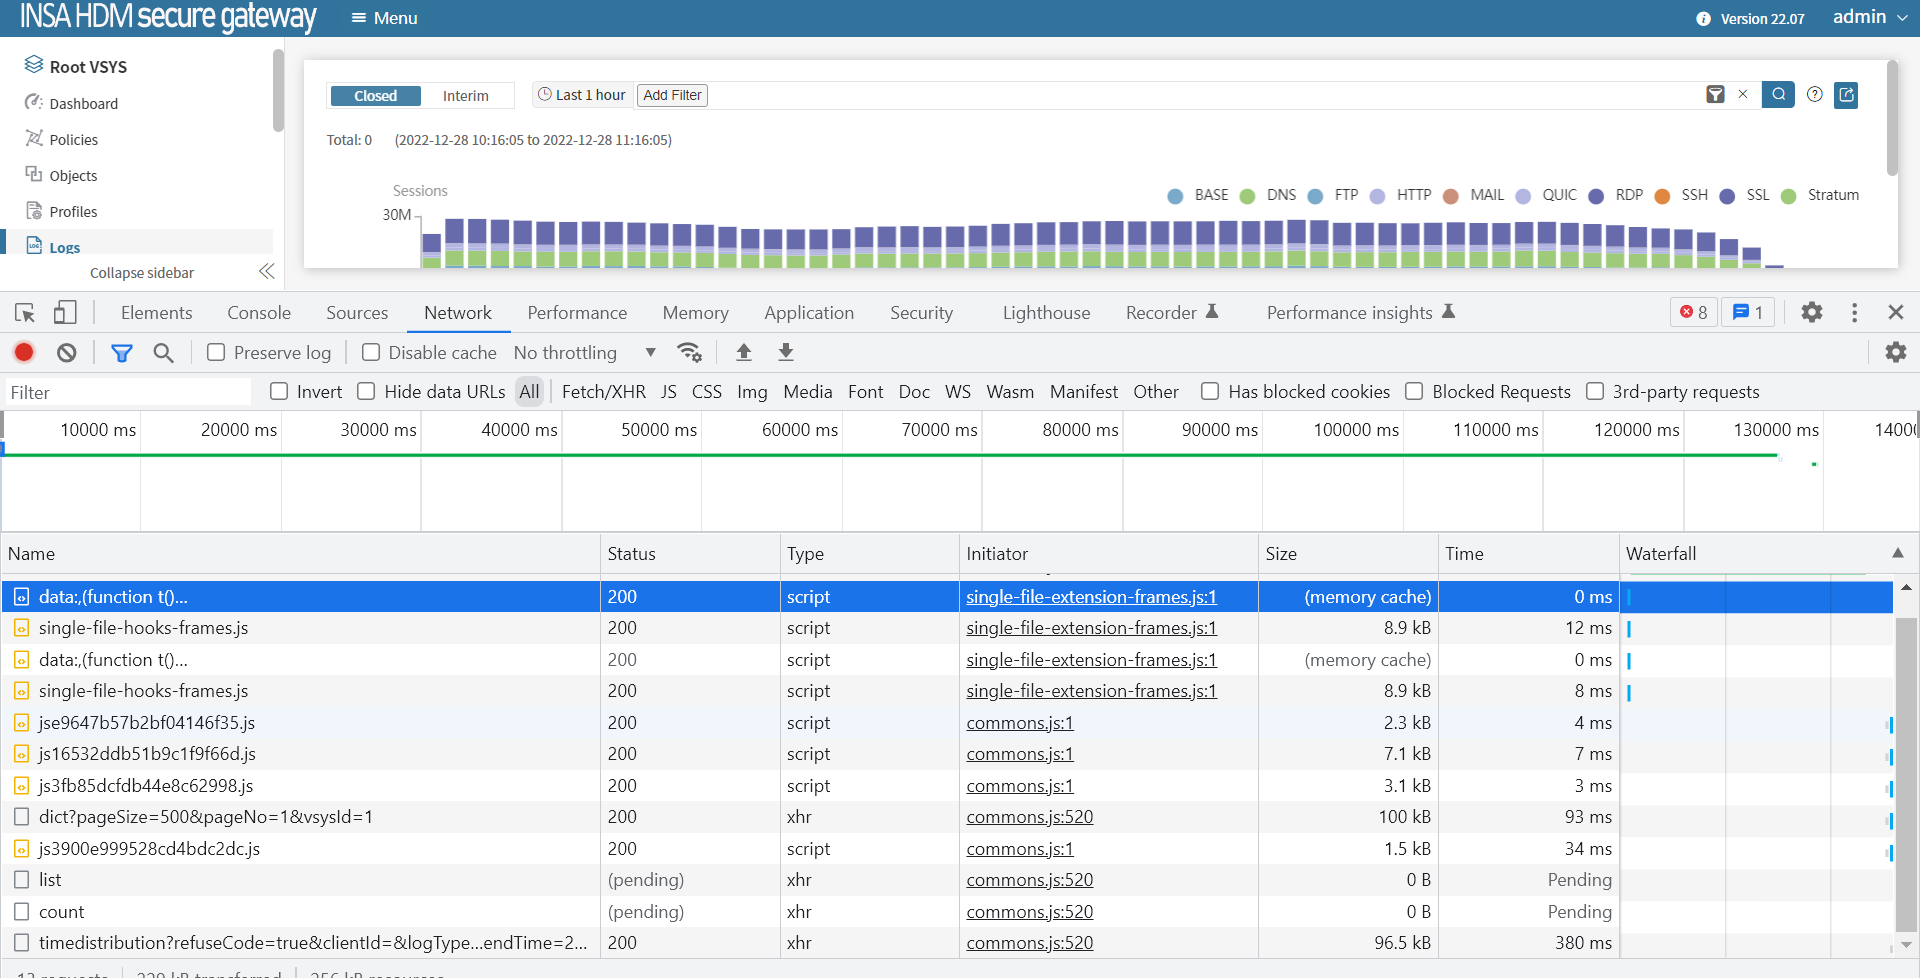This screenshot has height=978, width=1920.
Task: Tick the Hide data URLs checkbox
Action: (367, 392)
